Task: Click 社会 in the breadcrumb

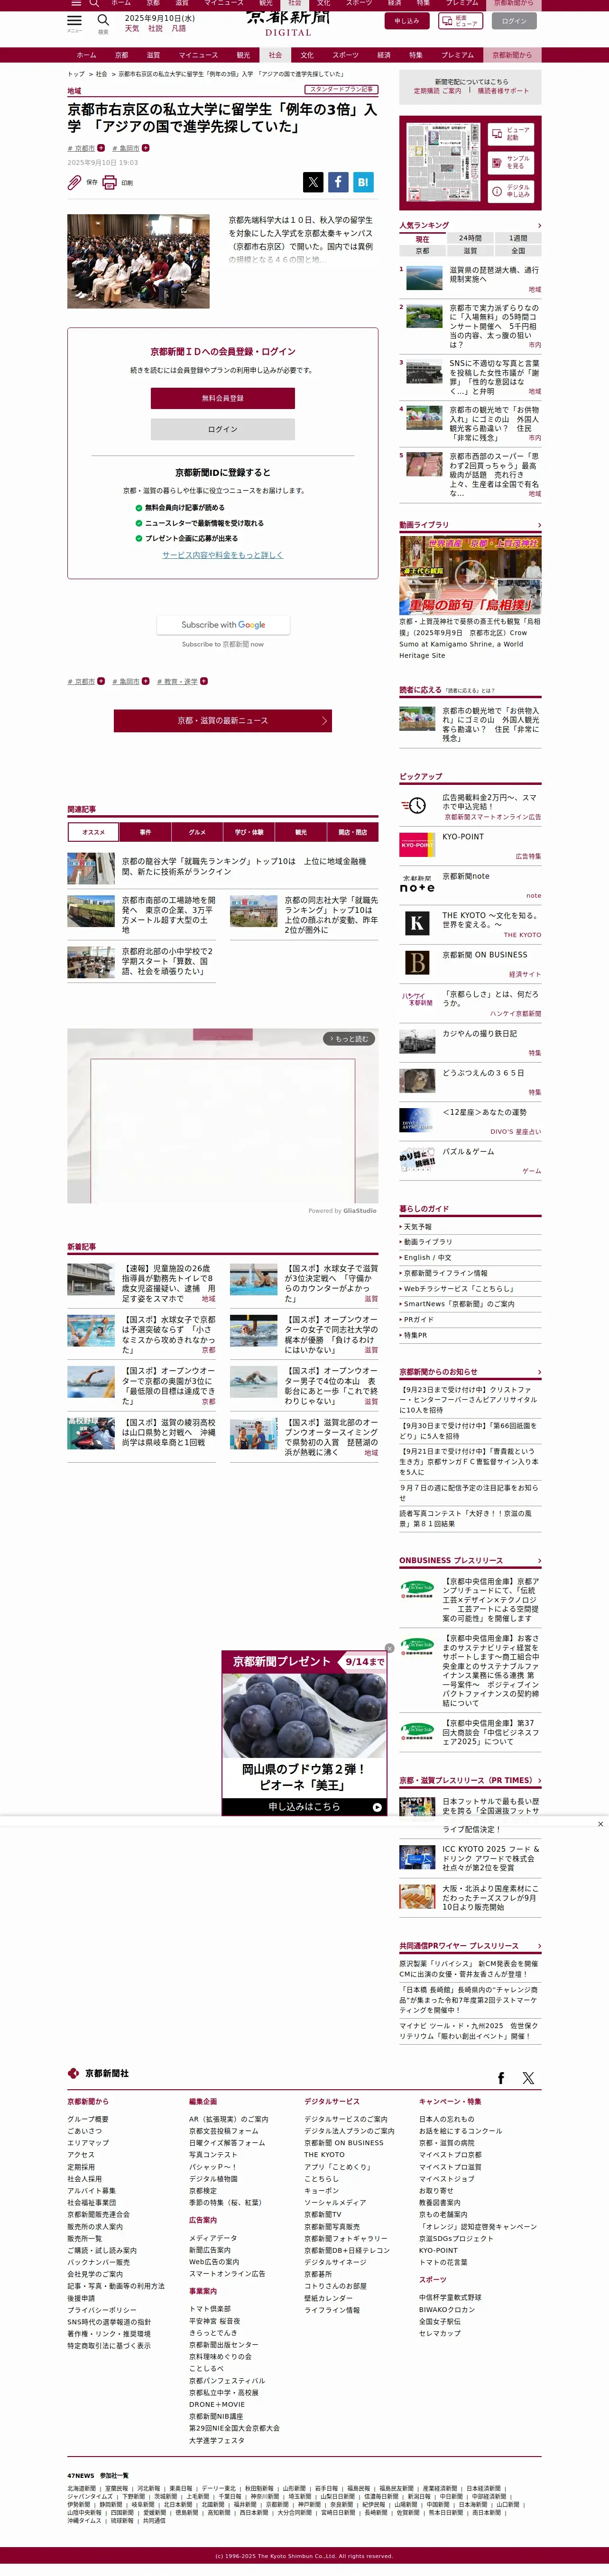Action: click(101, 74)
